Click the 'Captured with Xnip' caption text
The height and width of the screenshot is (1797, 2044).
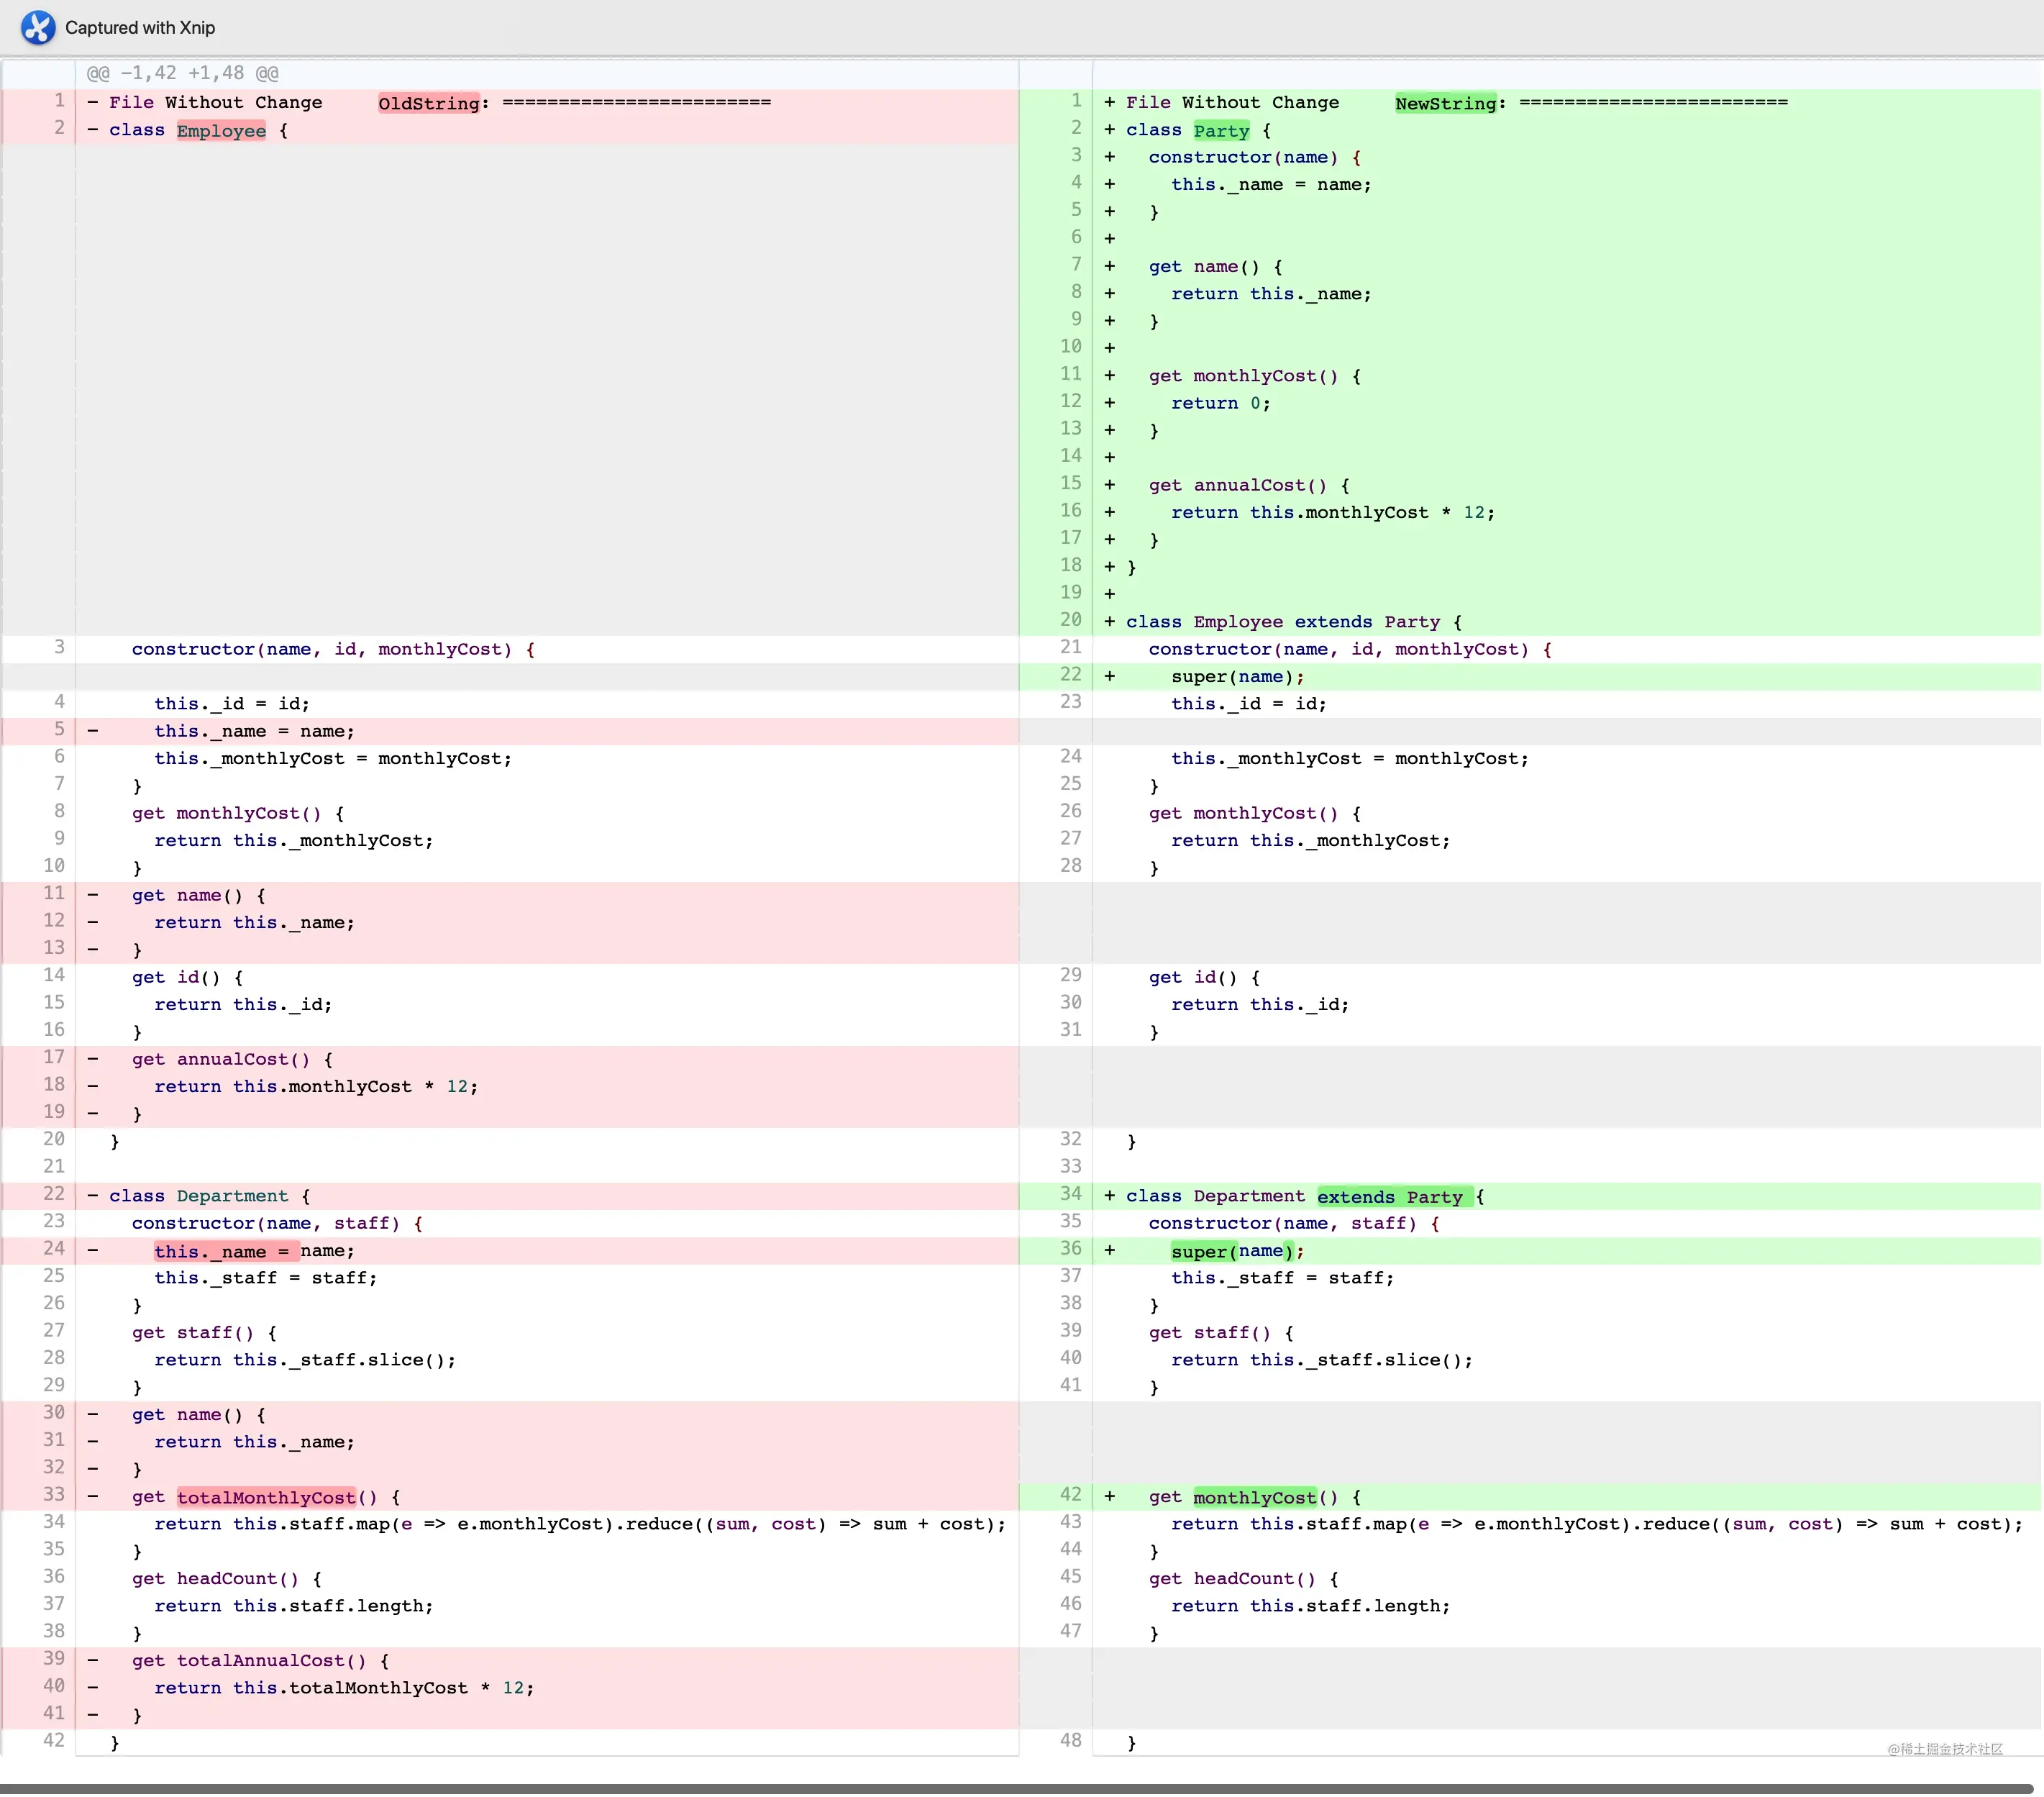140,28
